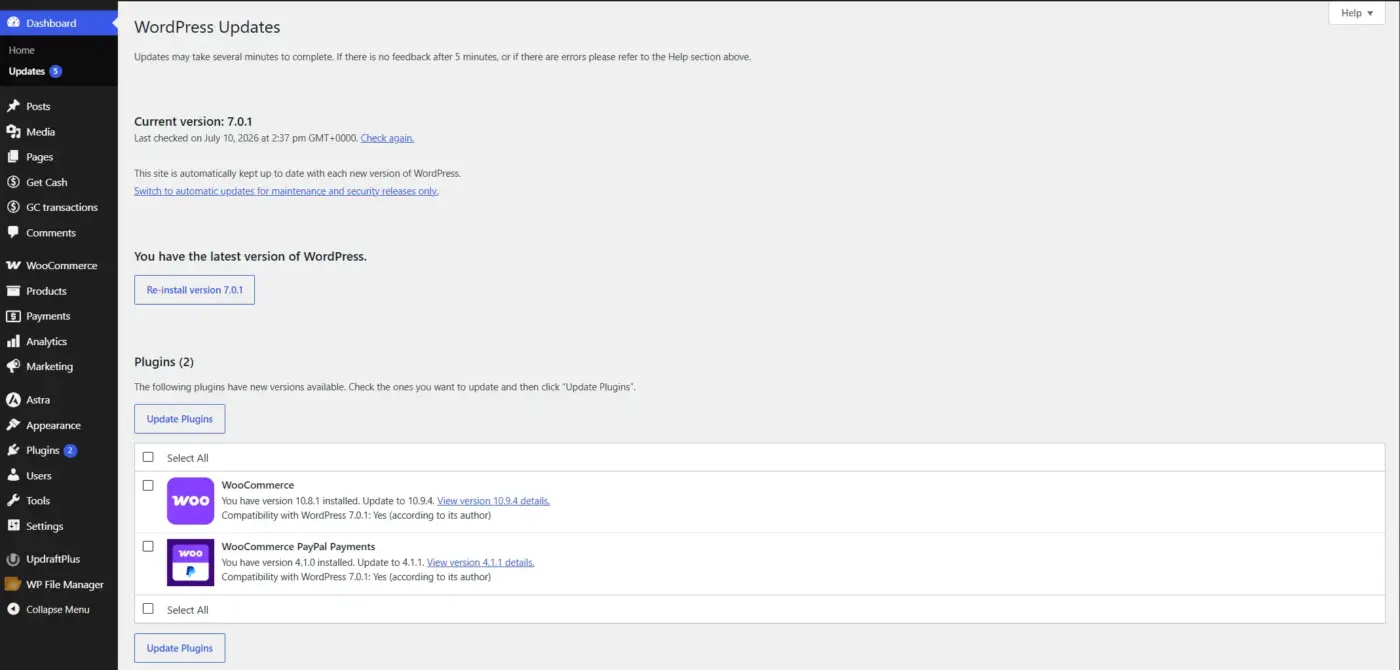Viewport: 1400px width, 670px height.
Task: Click the Tools wrench icon
Action: (13, 500)
